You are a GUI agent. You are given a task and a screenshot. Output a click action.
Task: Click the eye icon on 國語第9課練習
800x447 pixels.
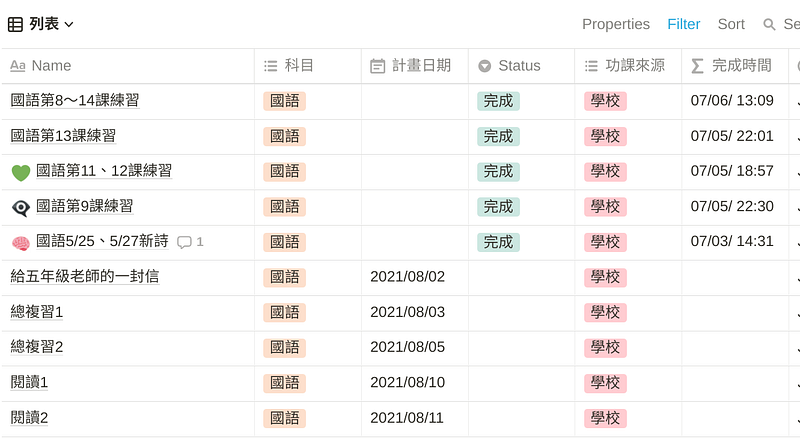point(21,207)
